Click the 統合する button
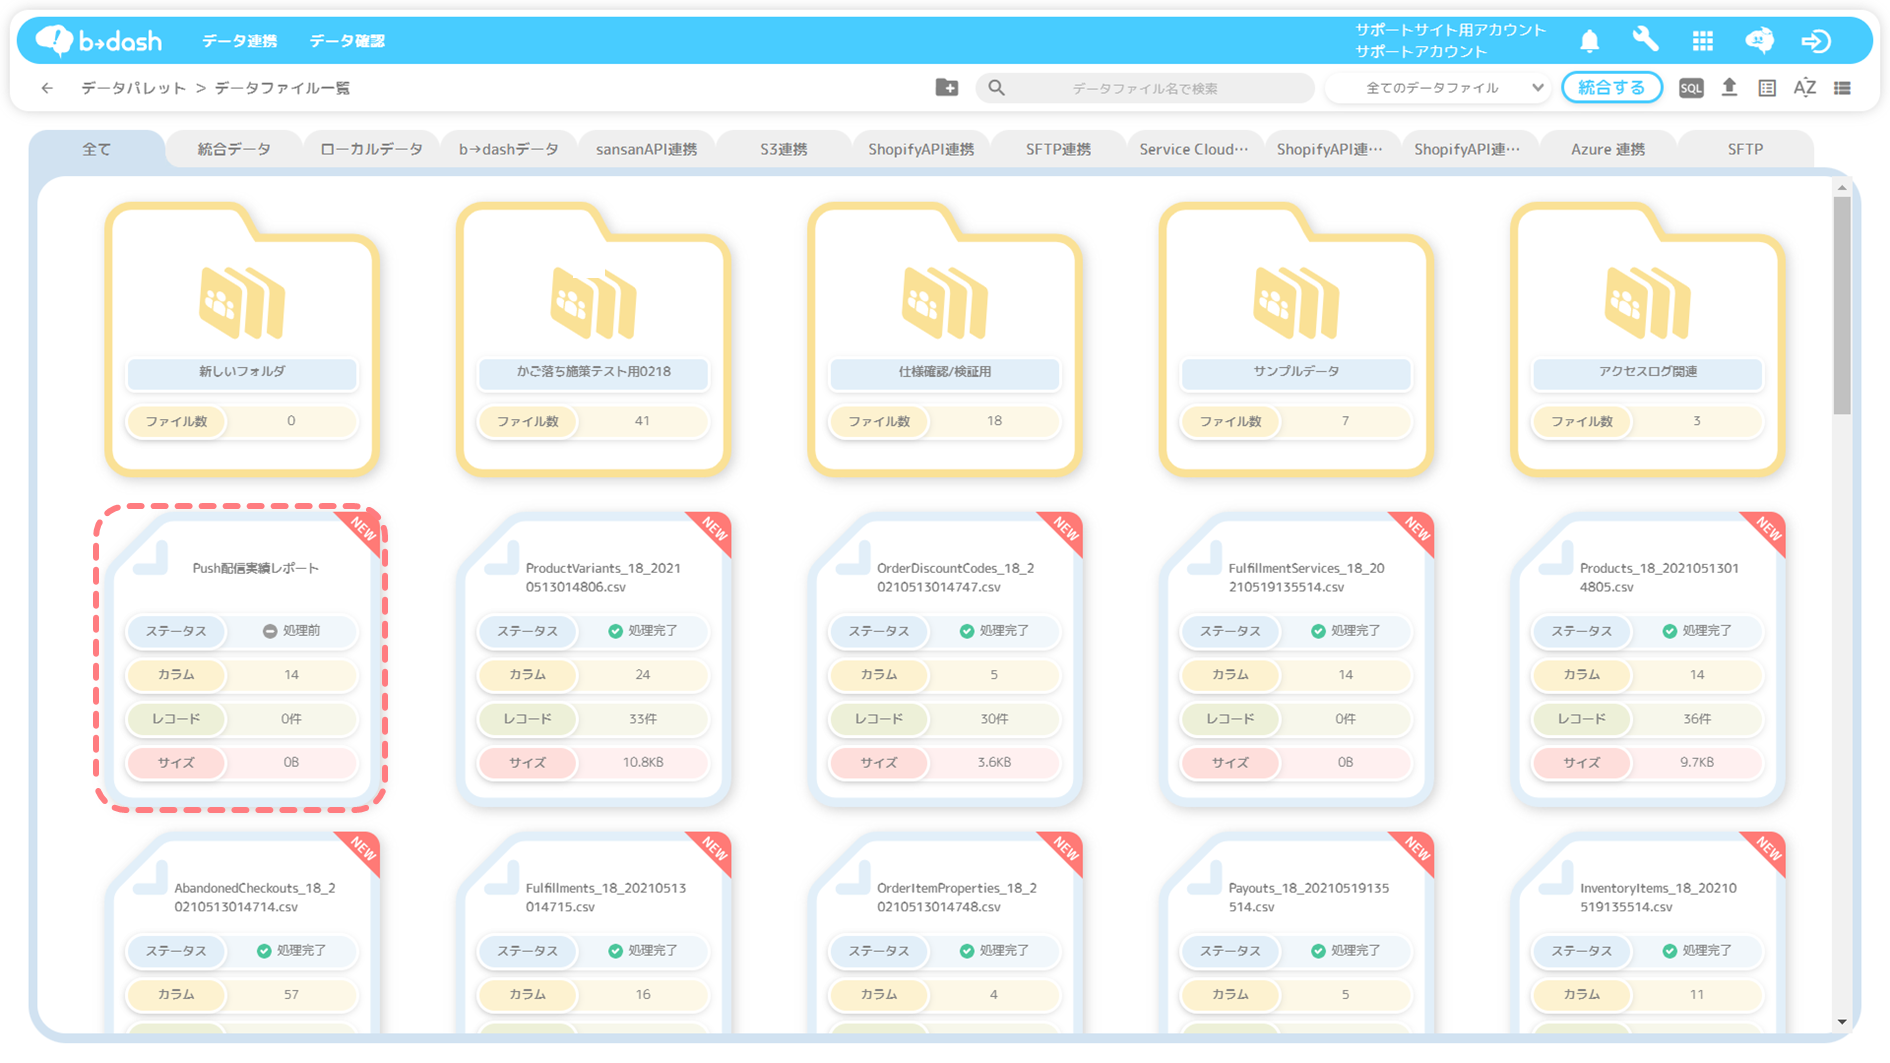Viewport: 1890px width, 1063px height. [x=1611, y=88]
